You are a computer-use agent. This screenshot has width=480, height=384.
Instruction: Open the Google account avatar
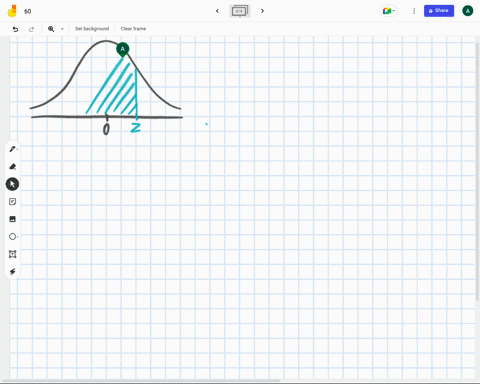(x=467, y=11)
